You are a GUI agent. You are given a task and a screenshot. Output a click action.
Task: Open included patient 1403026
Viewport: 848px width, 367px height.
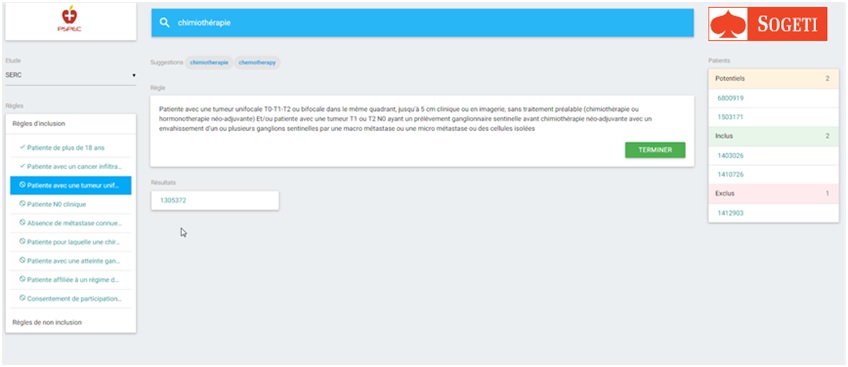pos(773,156)
